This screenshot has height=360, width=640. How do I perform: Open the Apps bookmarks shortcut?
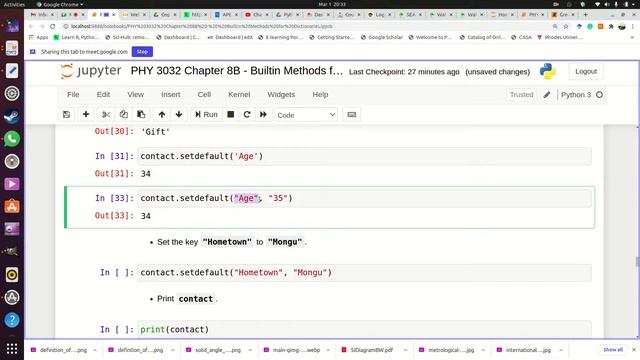[x=39, y=37]
